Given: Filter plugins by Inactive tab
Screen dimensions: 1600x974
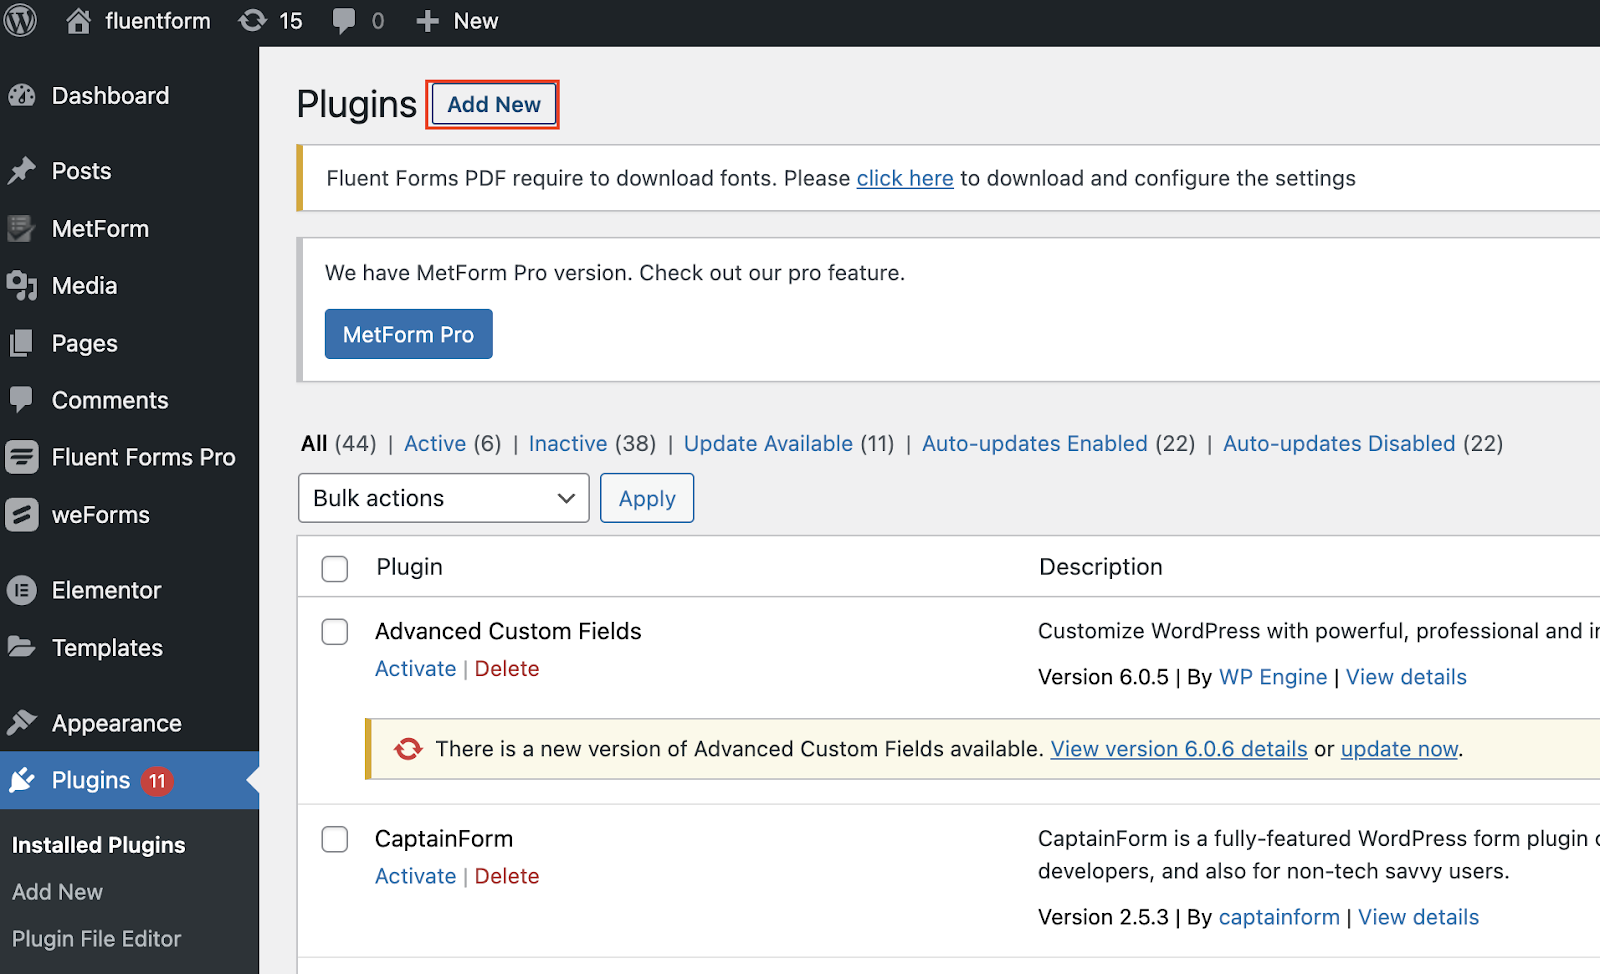Looking at the screenshot, I should (x=567, y=443).
